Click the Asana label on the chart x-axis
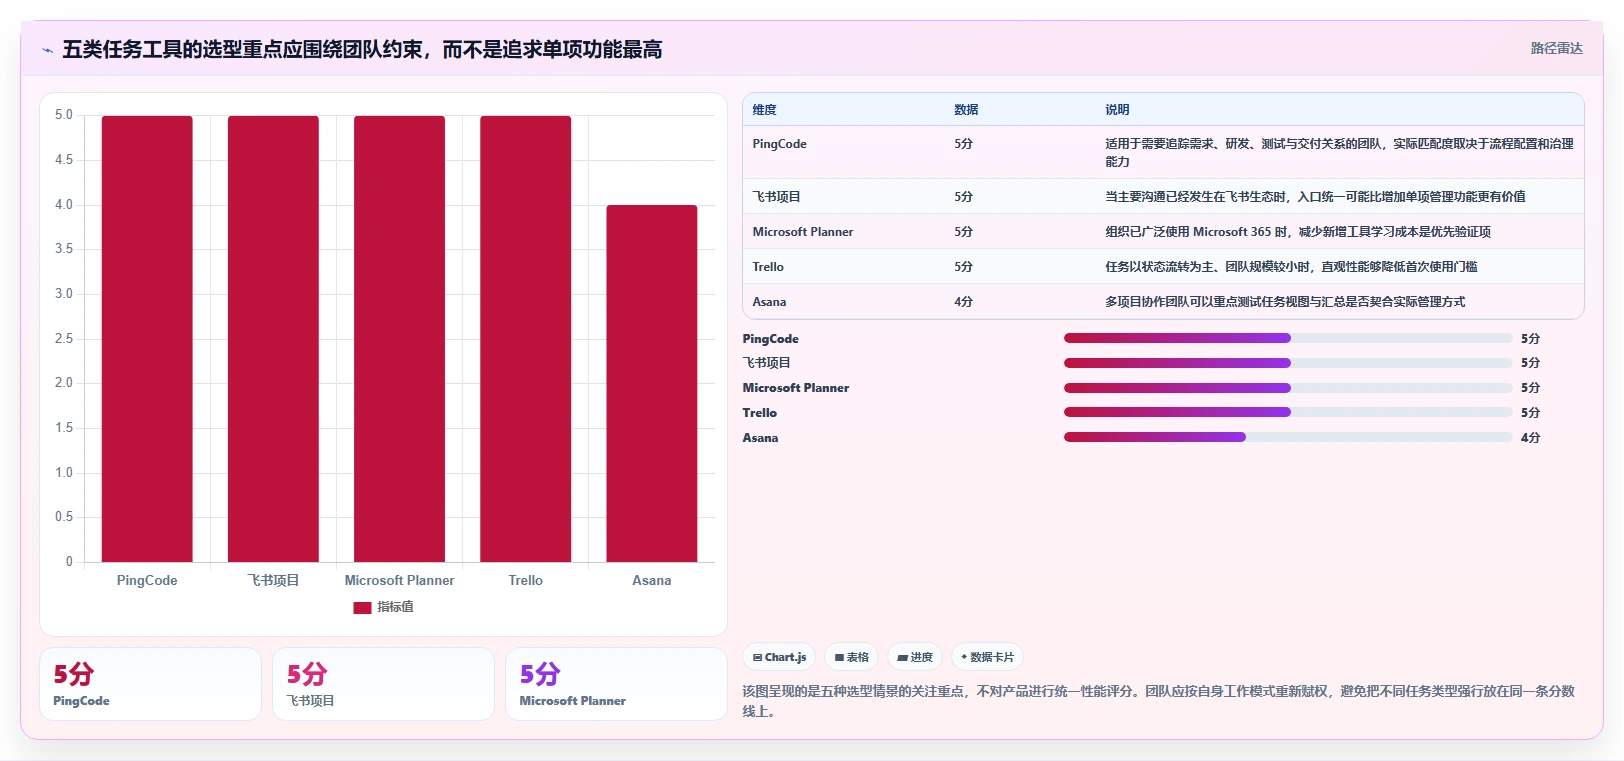Viewport: 1624px width, 761px height. point(652,580)
